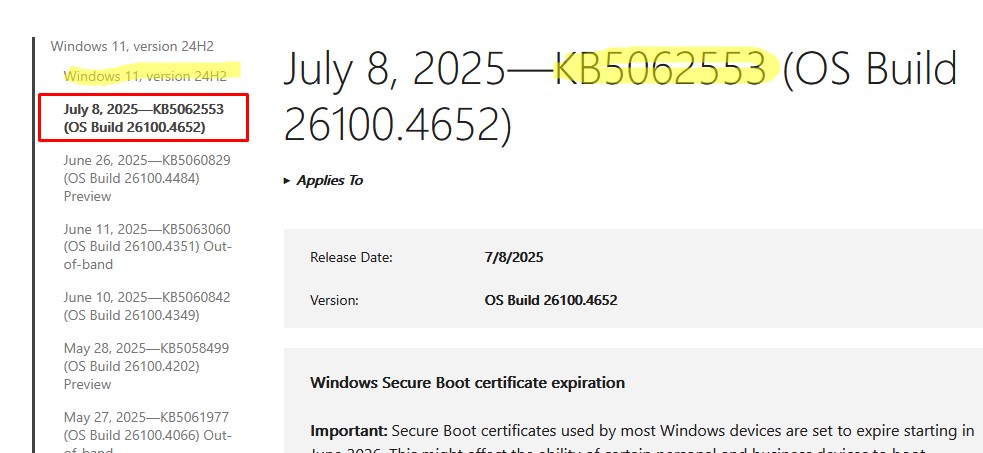Click the vertical bar beside the sidebar

point(33,244)
